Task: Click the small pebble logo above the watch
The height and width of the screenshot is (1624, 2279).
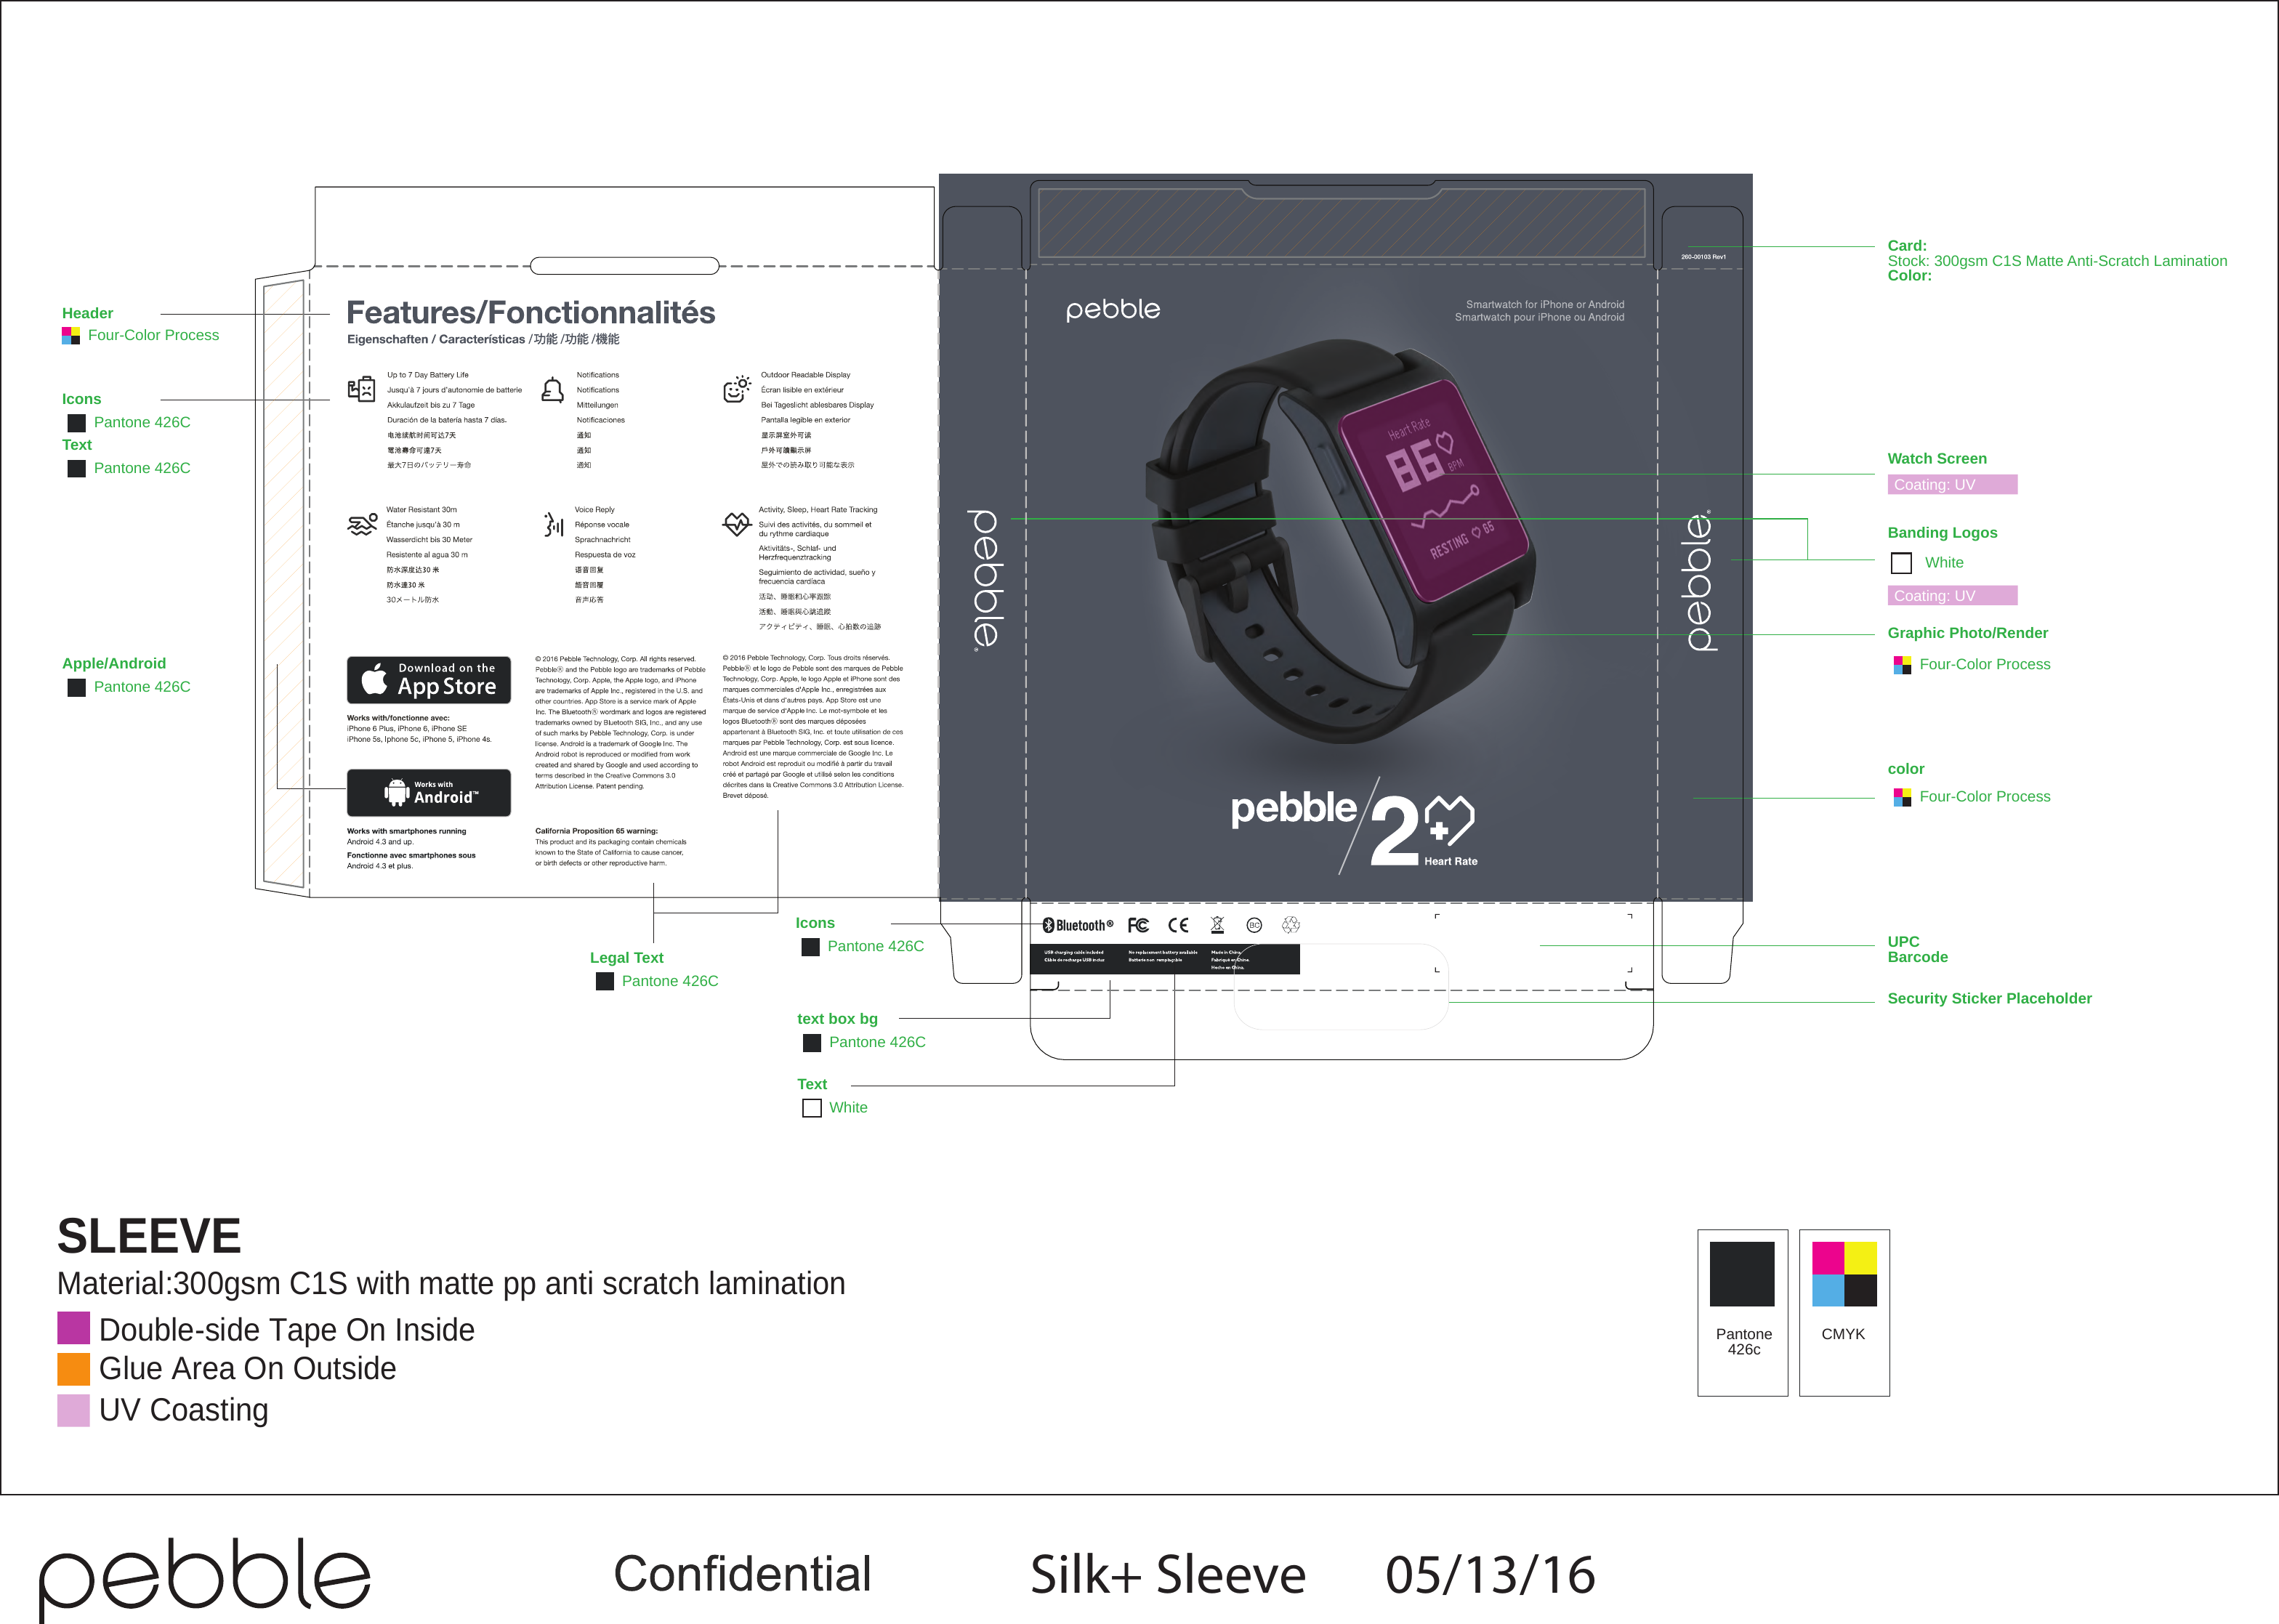Action: 1113,310
